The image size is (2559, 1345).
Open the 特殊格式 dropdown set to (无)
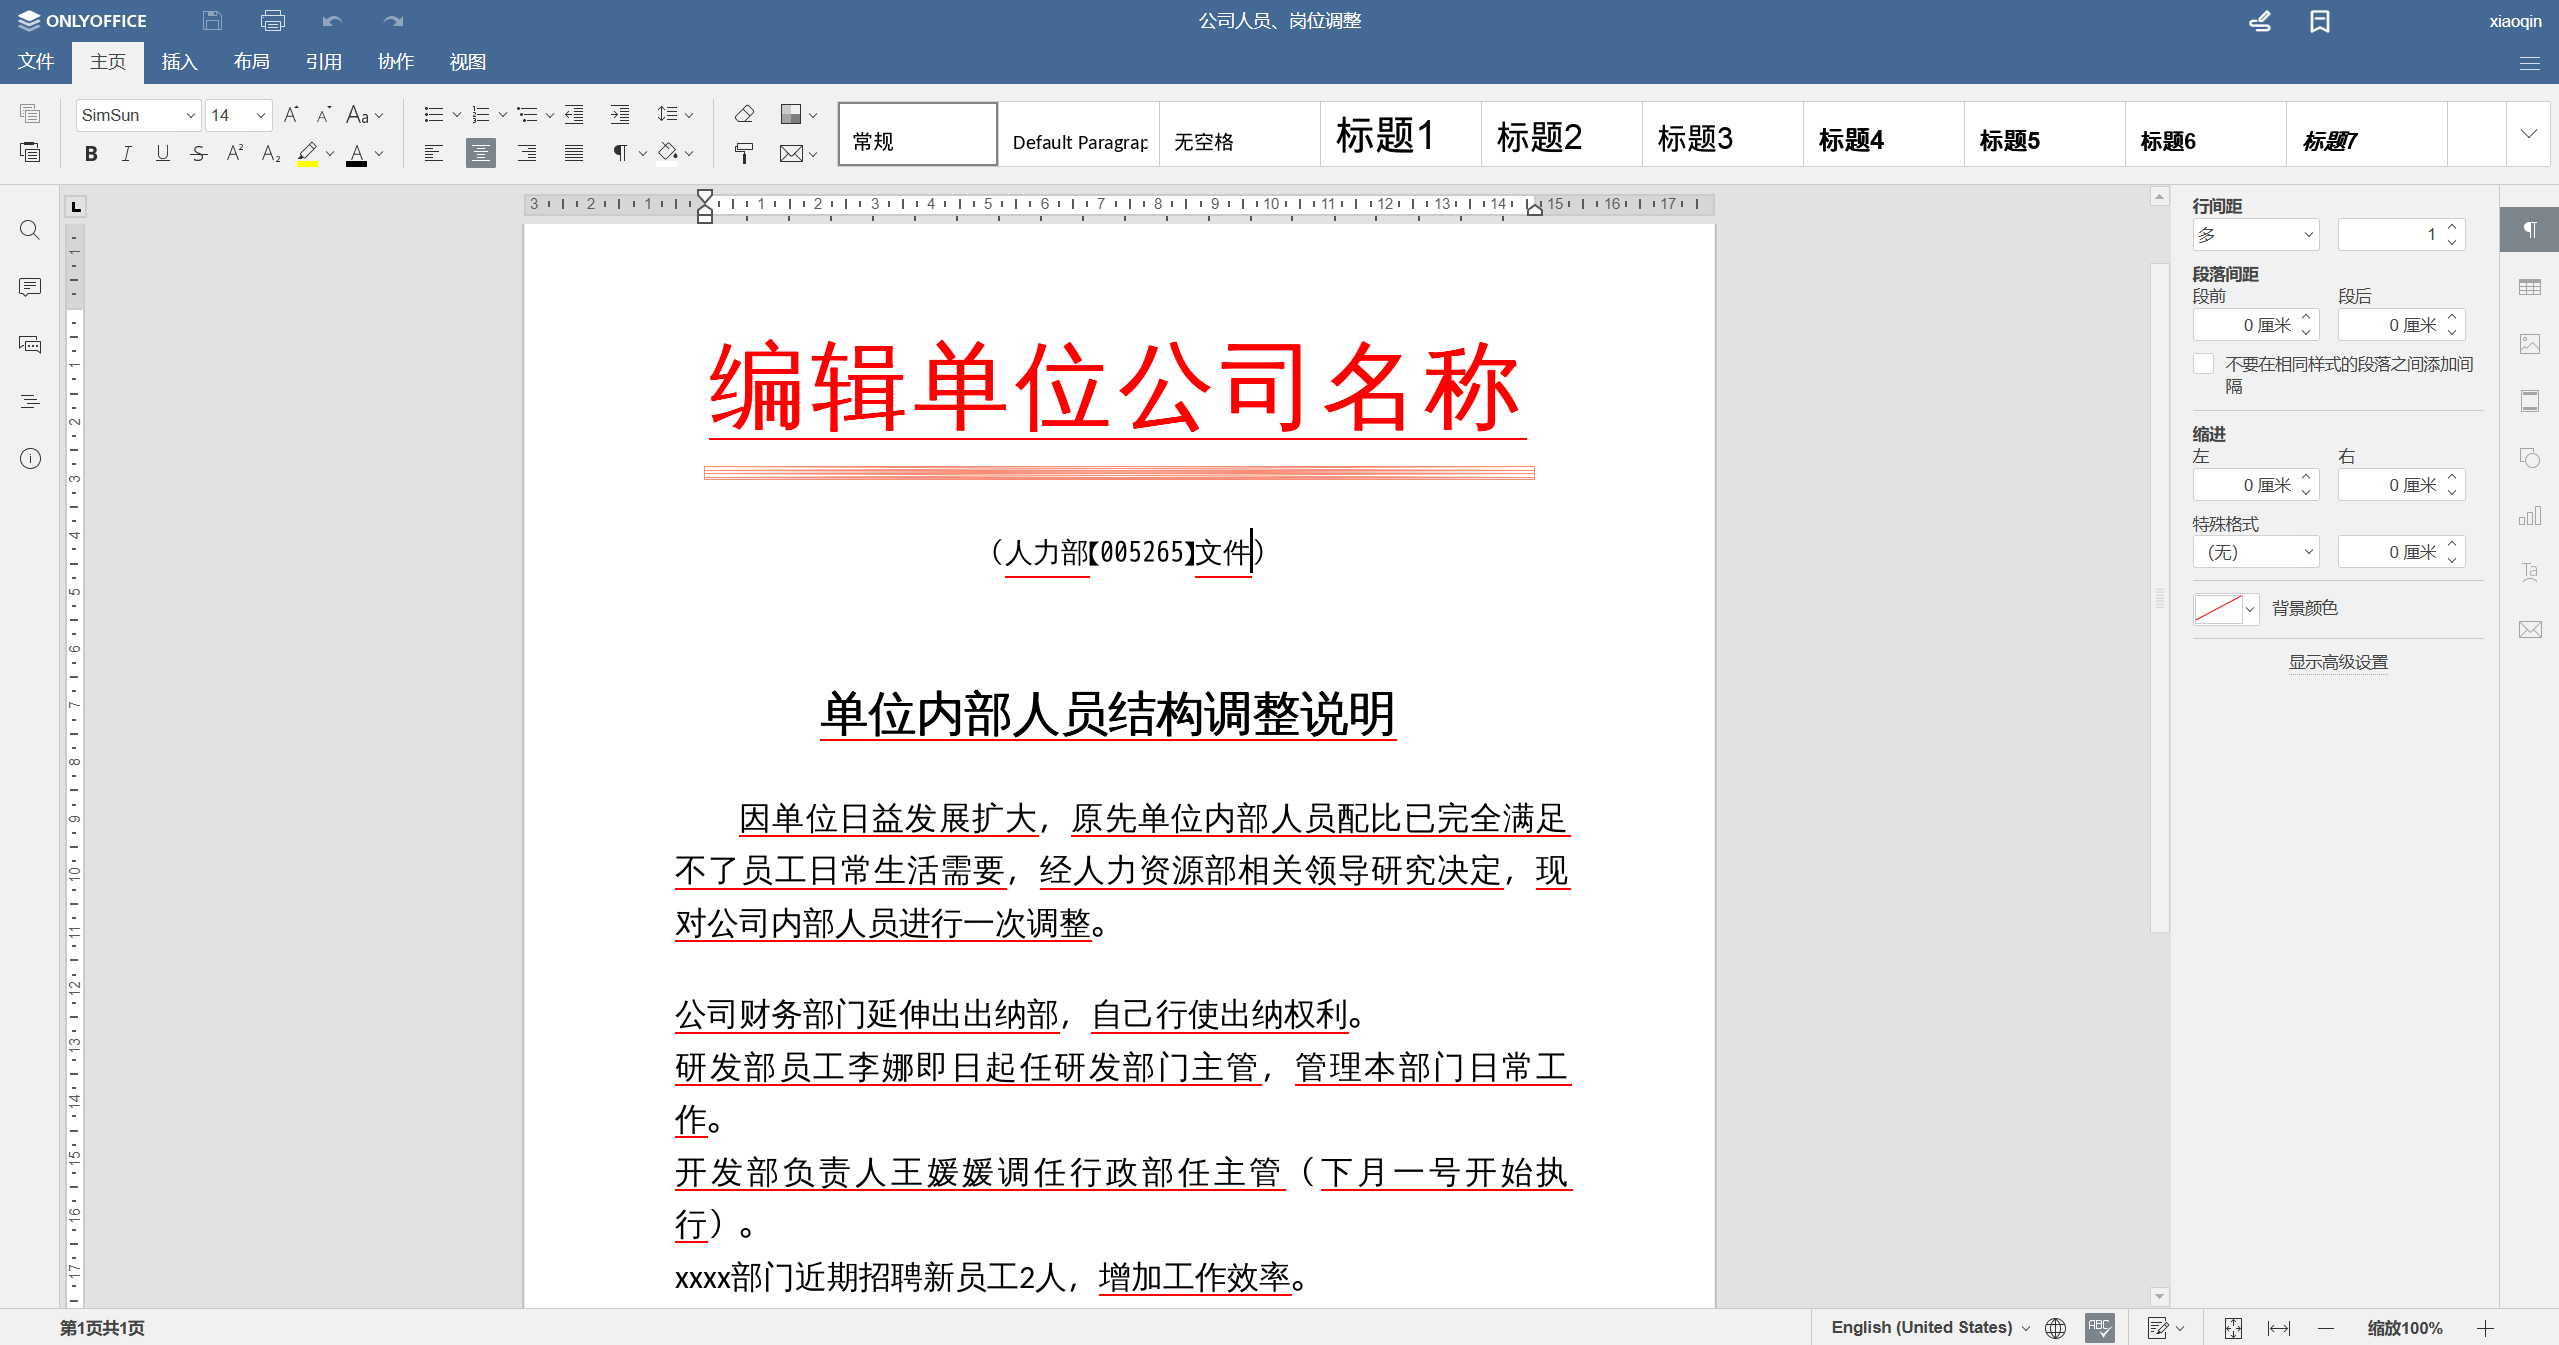tap(2256, 552)
